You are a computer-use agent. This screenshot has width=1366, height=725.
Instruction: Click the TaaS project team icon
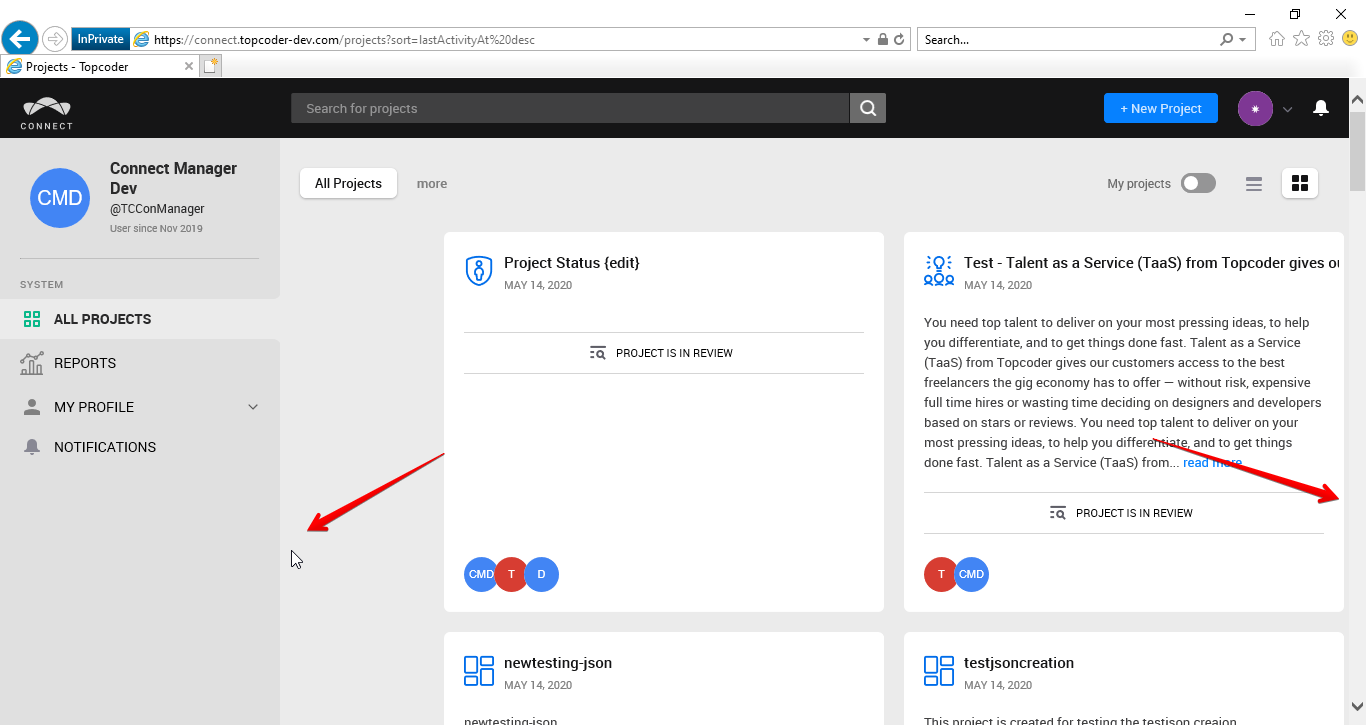click(939, 270)
